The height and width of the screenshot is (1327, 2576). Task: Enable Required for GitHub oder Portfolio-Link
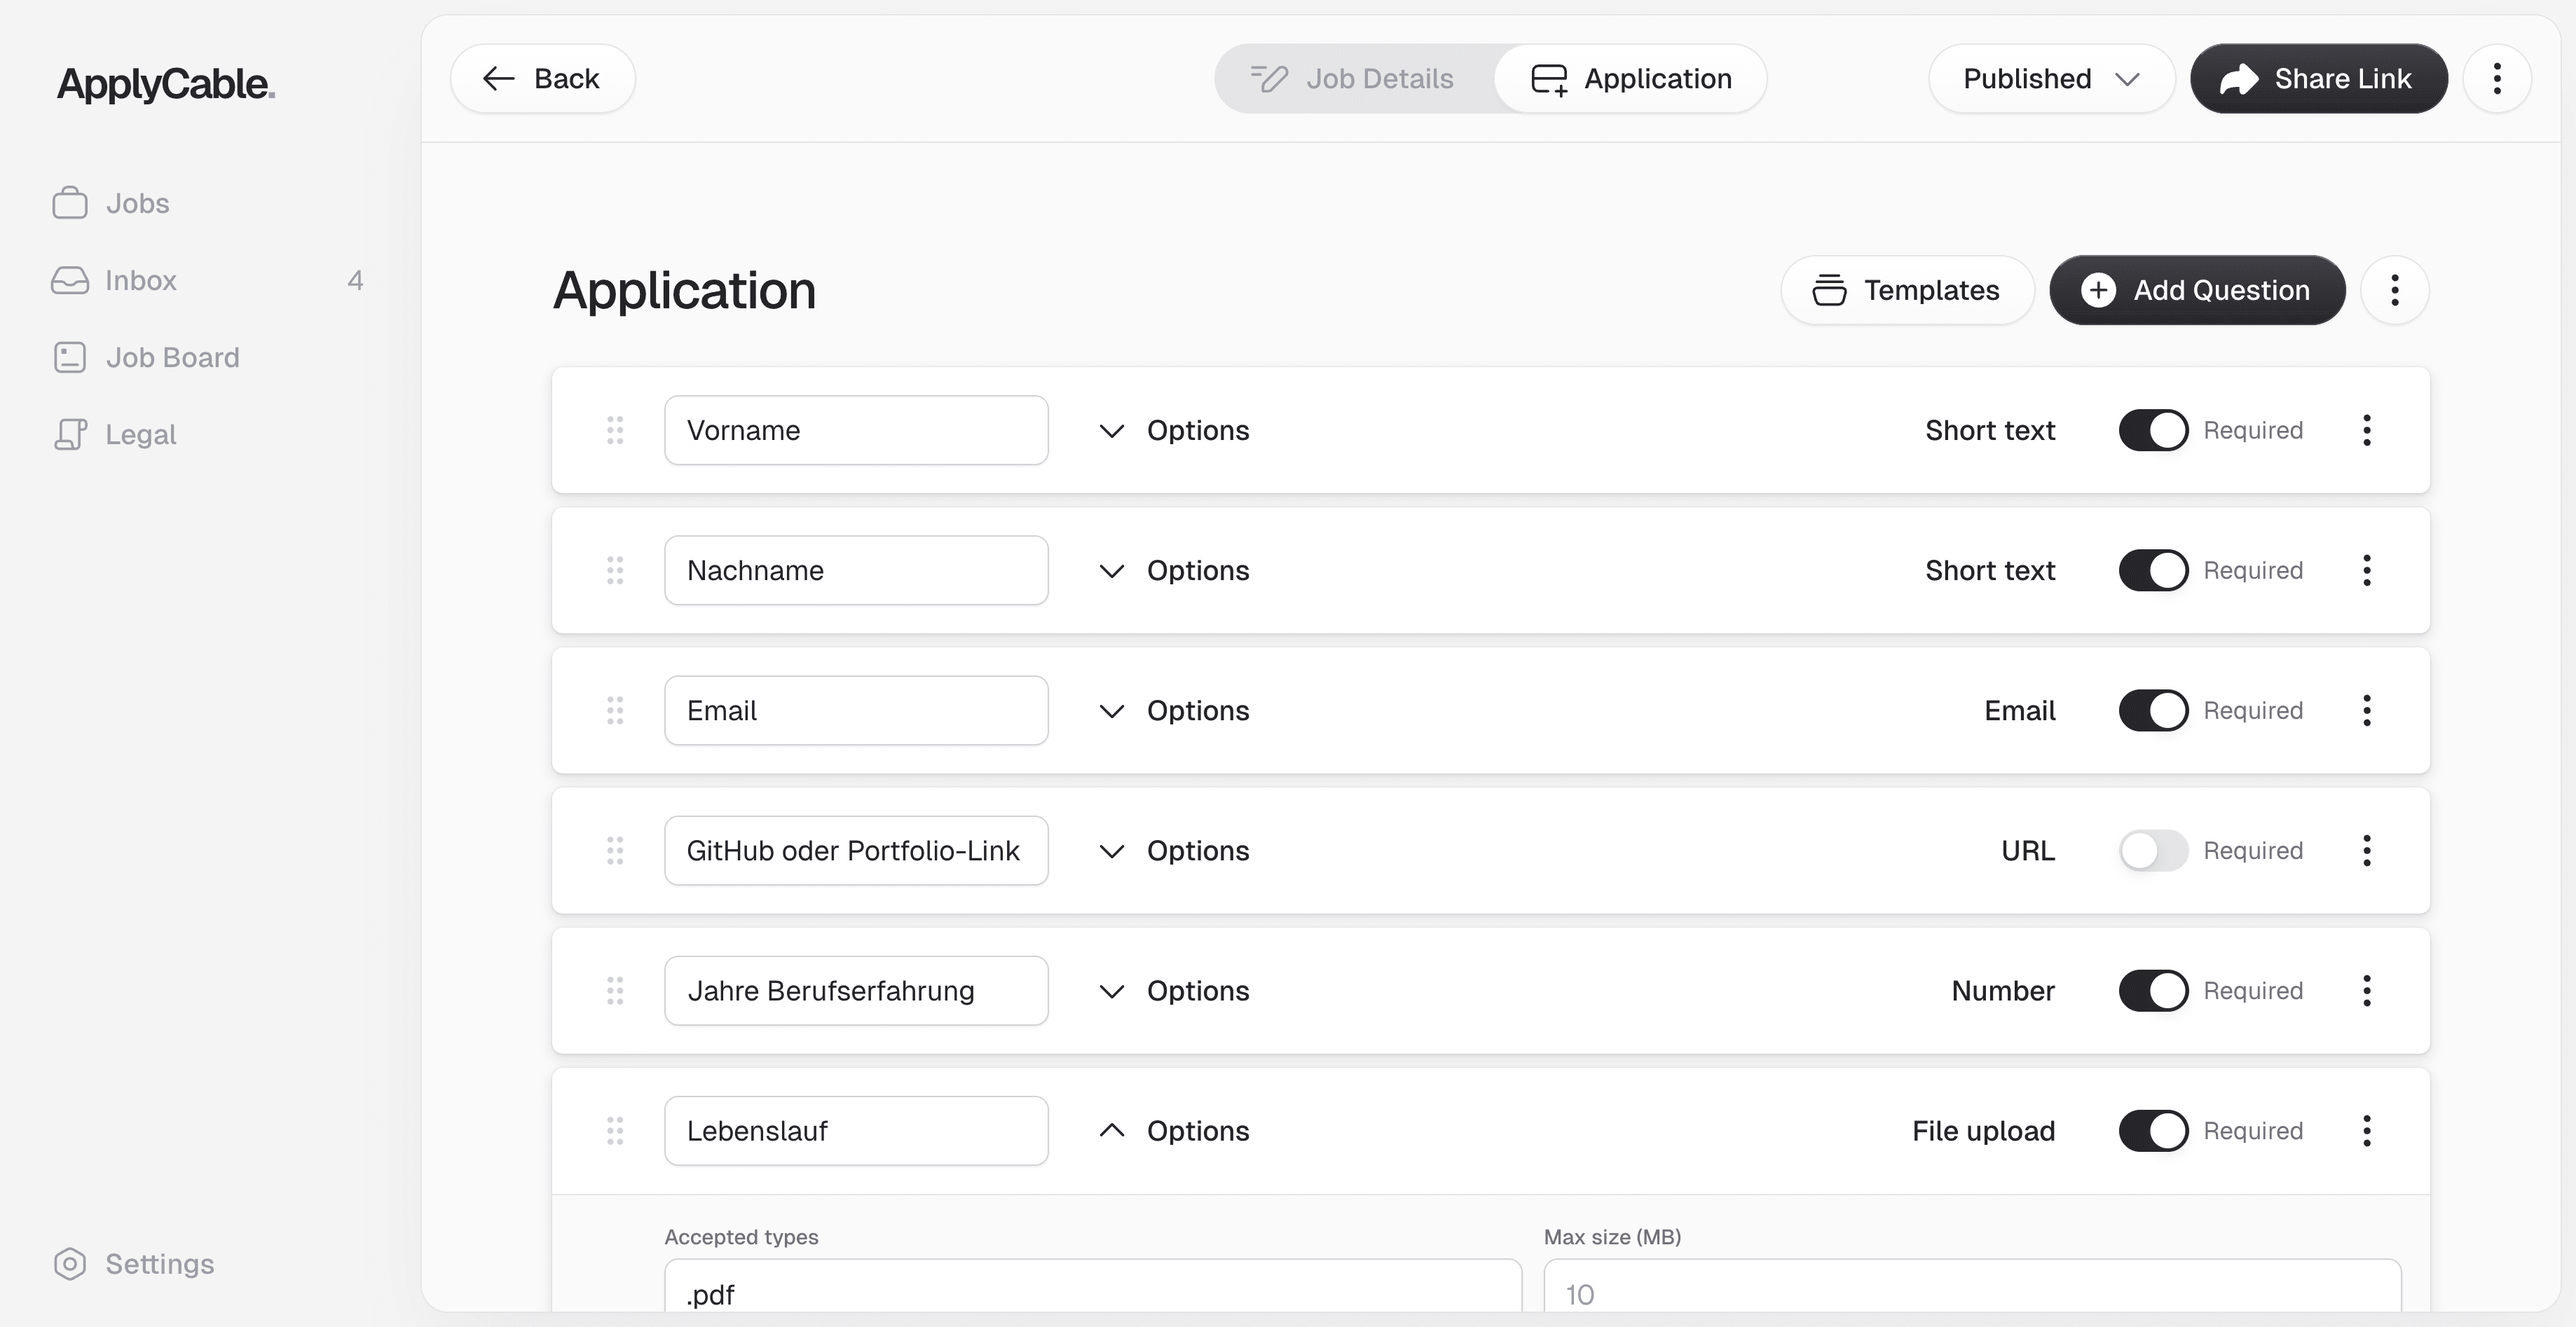click(x=2153, y=850)
